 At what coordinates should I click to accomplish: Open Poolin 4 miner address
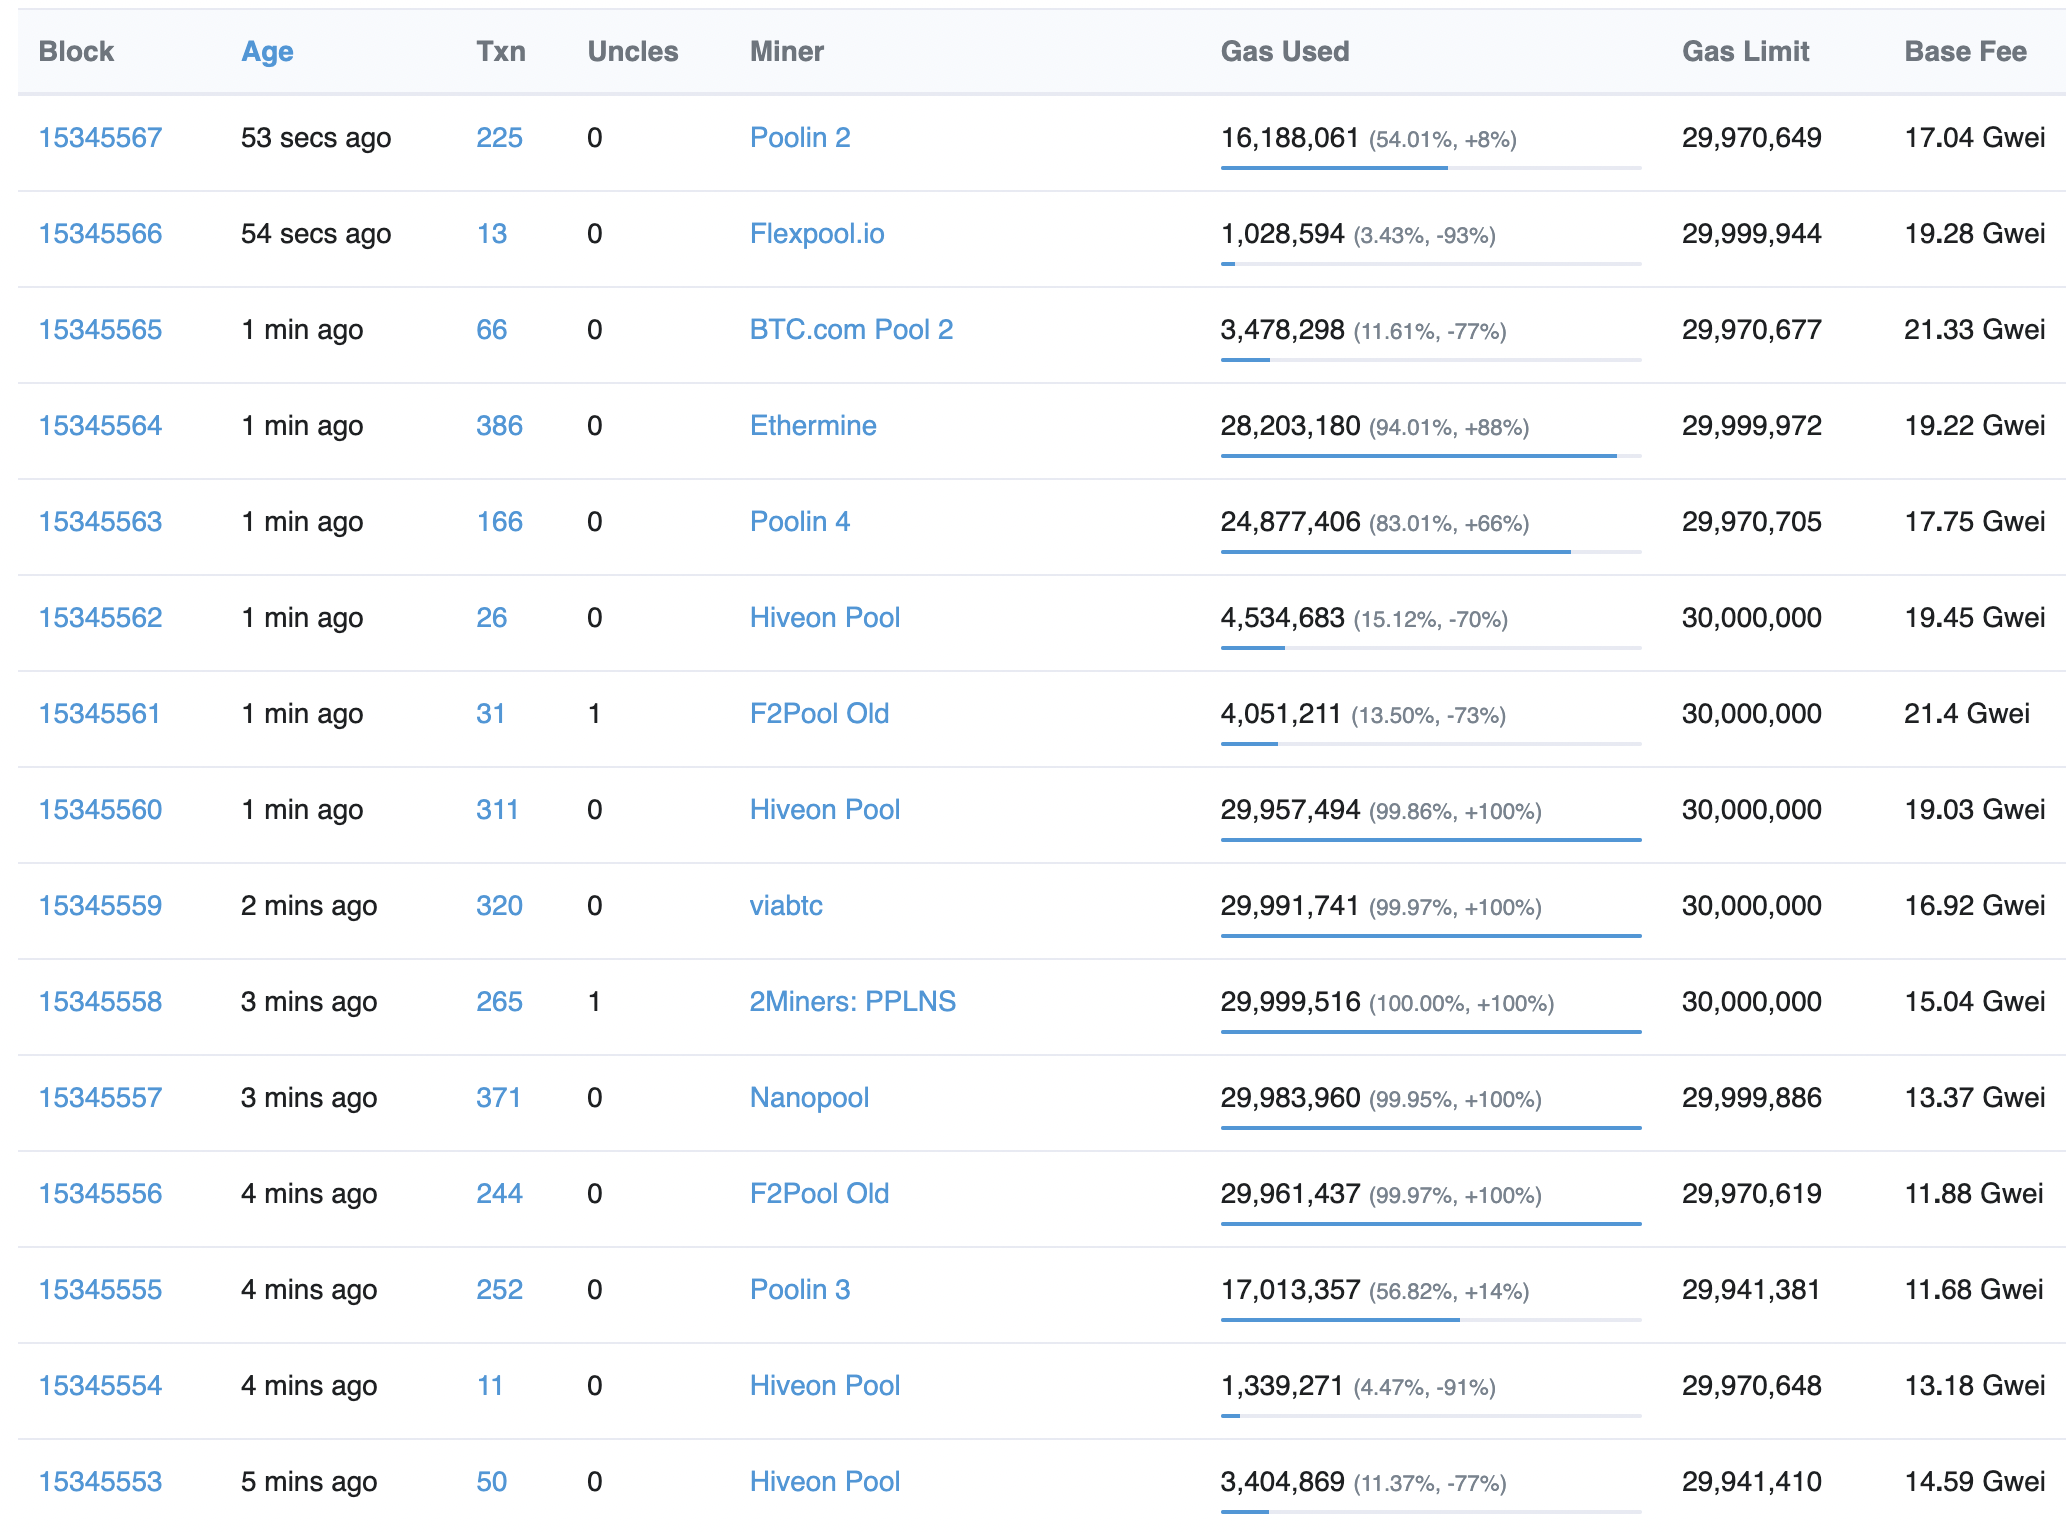[x=799, y=522]
